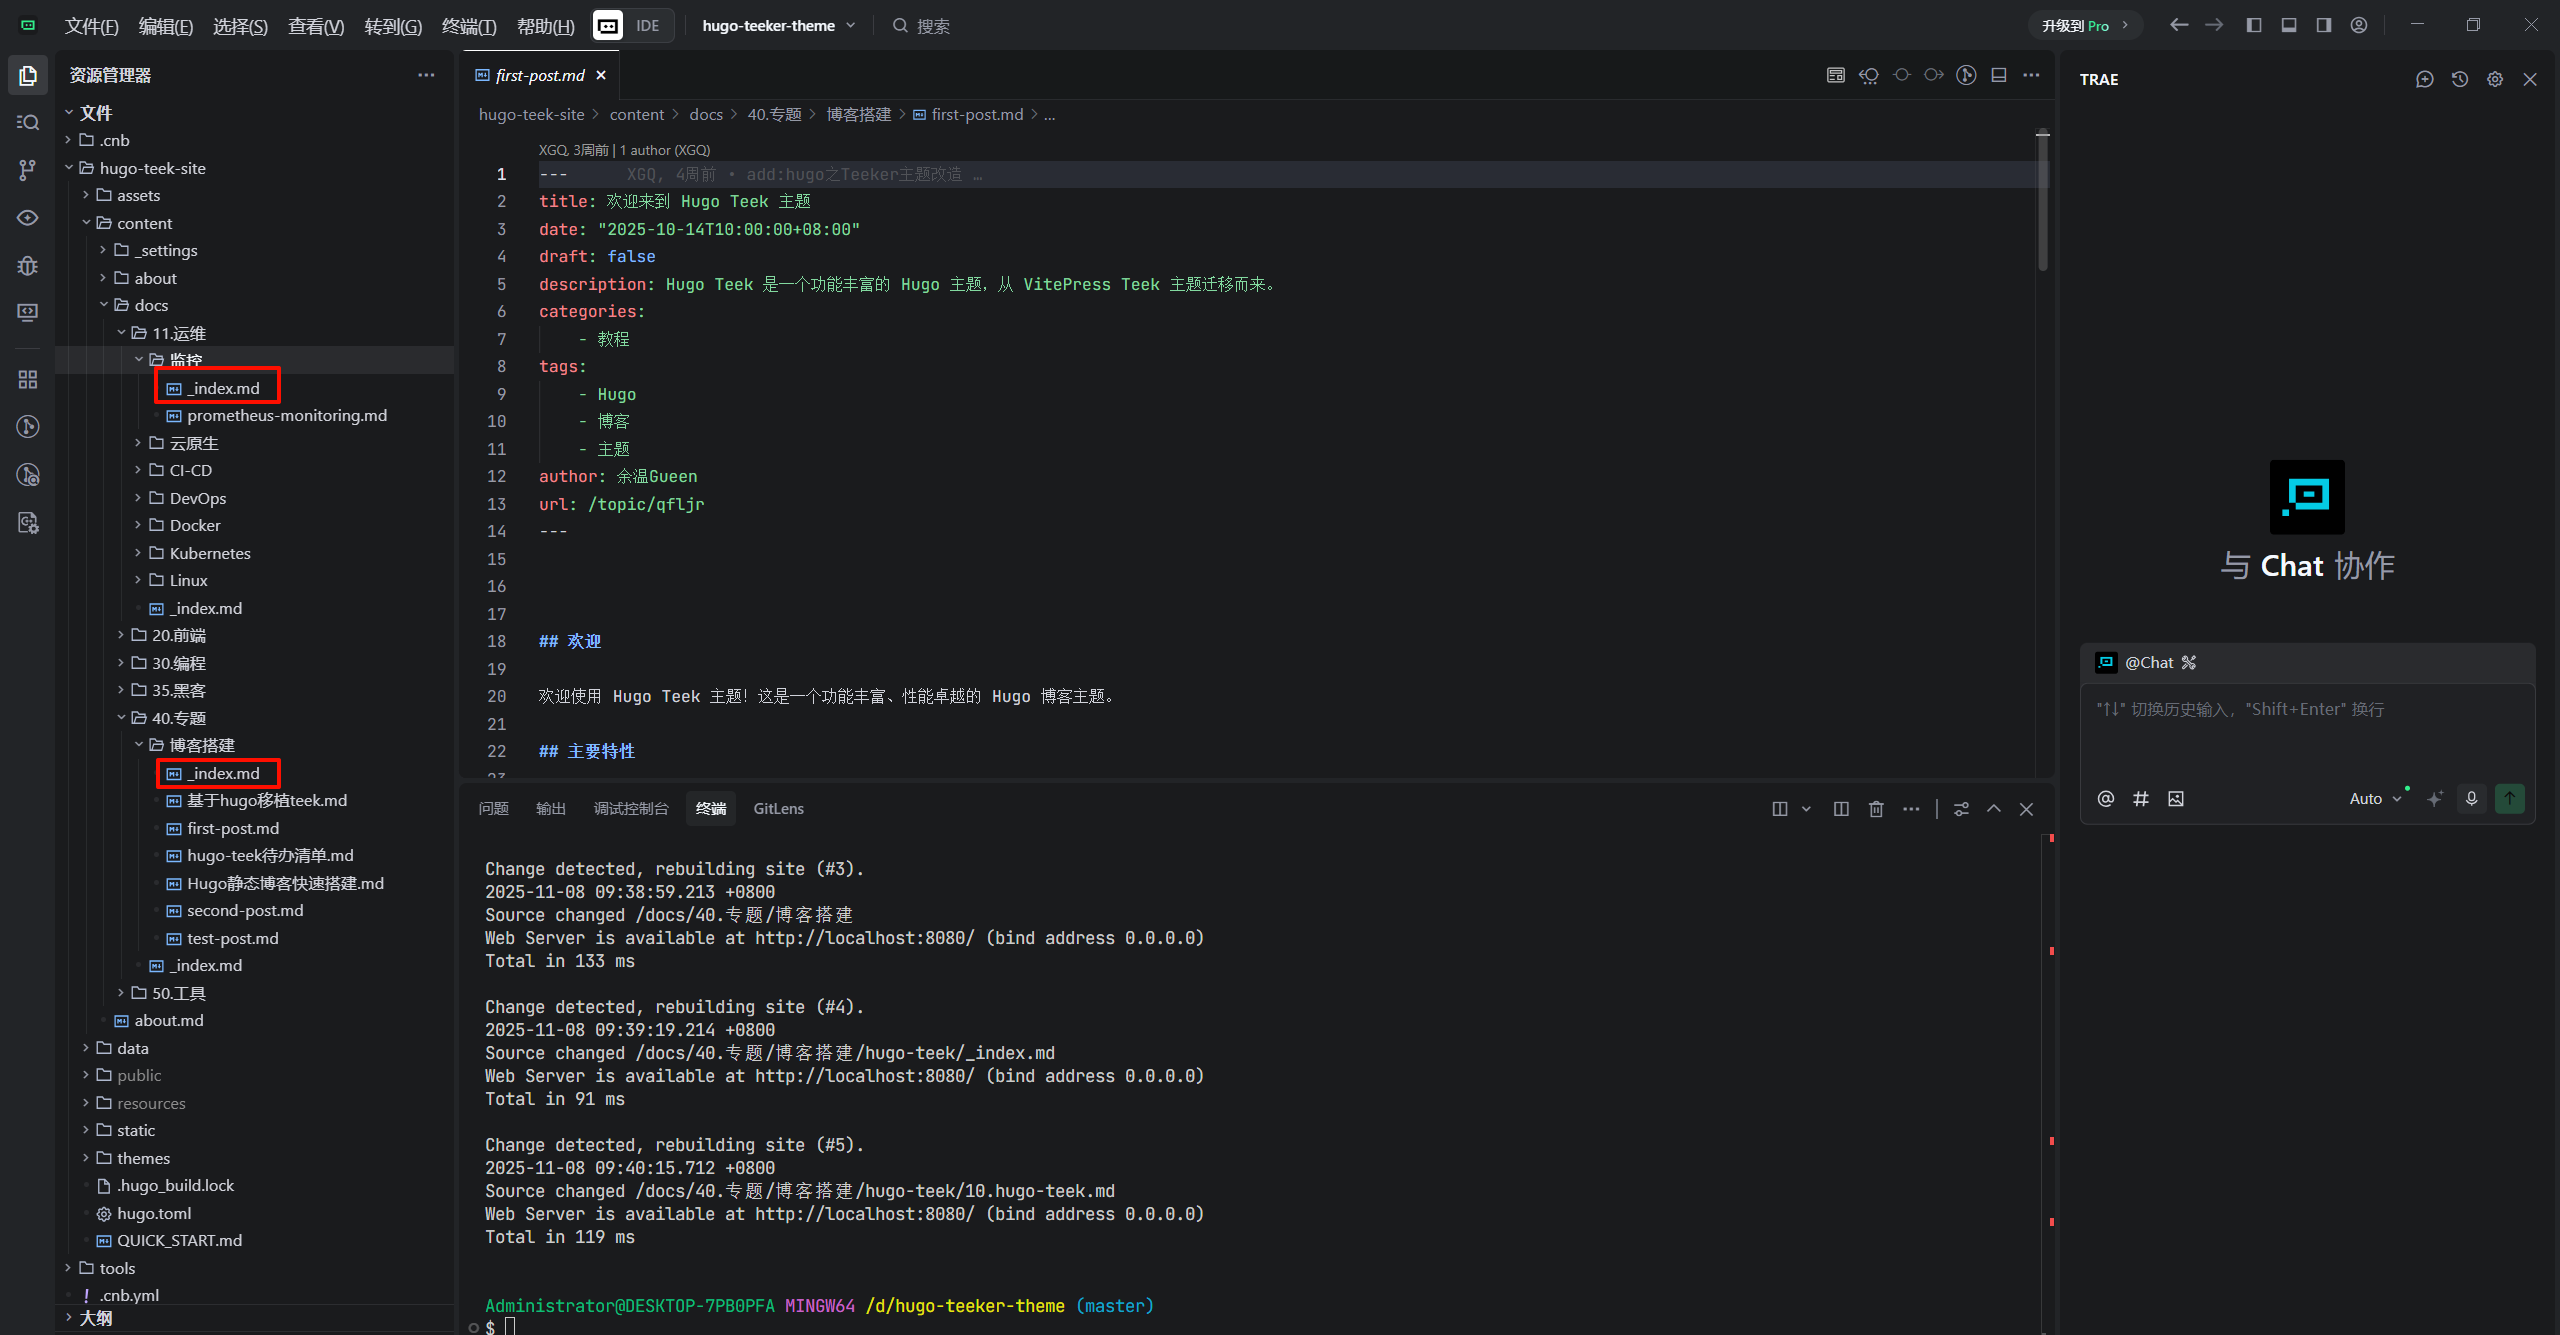Click the kill terminal trash icon
The width and height of the screenshot is (2560, 1335).
coord(1876,809)
